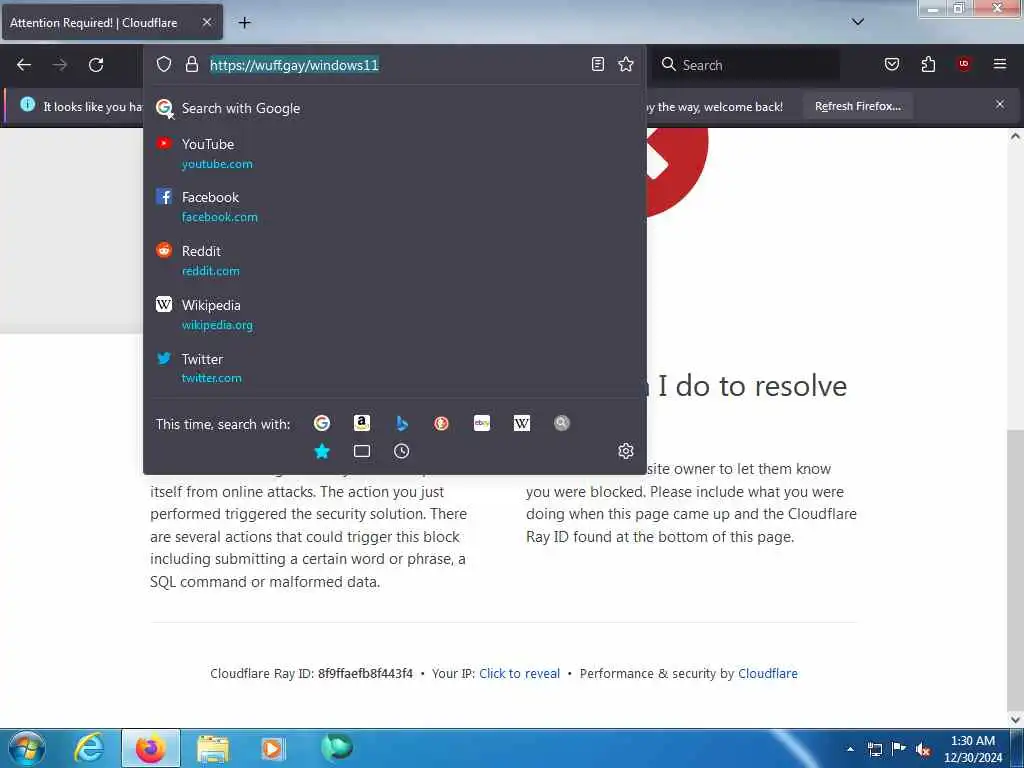Open the tracking protection shield icon
This screenshot has width=1024, height=768.
click(164, 64)
